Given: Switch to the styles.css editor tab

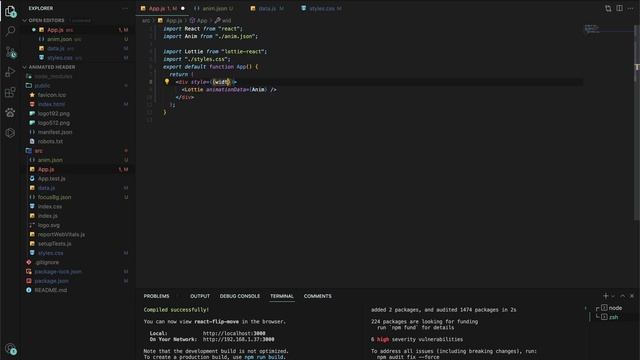Looking at the screenshot, I should (x=322, y=8).
